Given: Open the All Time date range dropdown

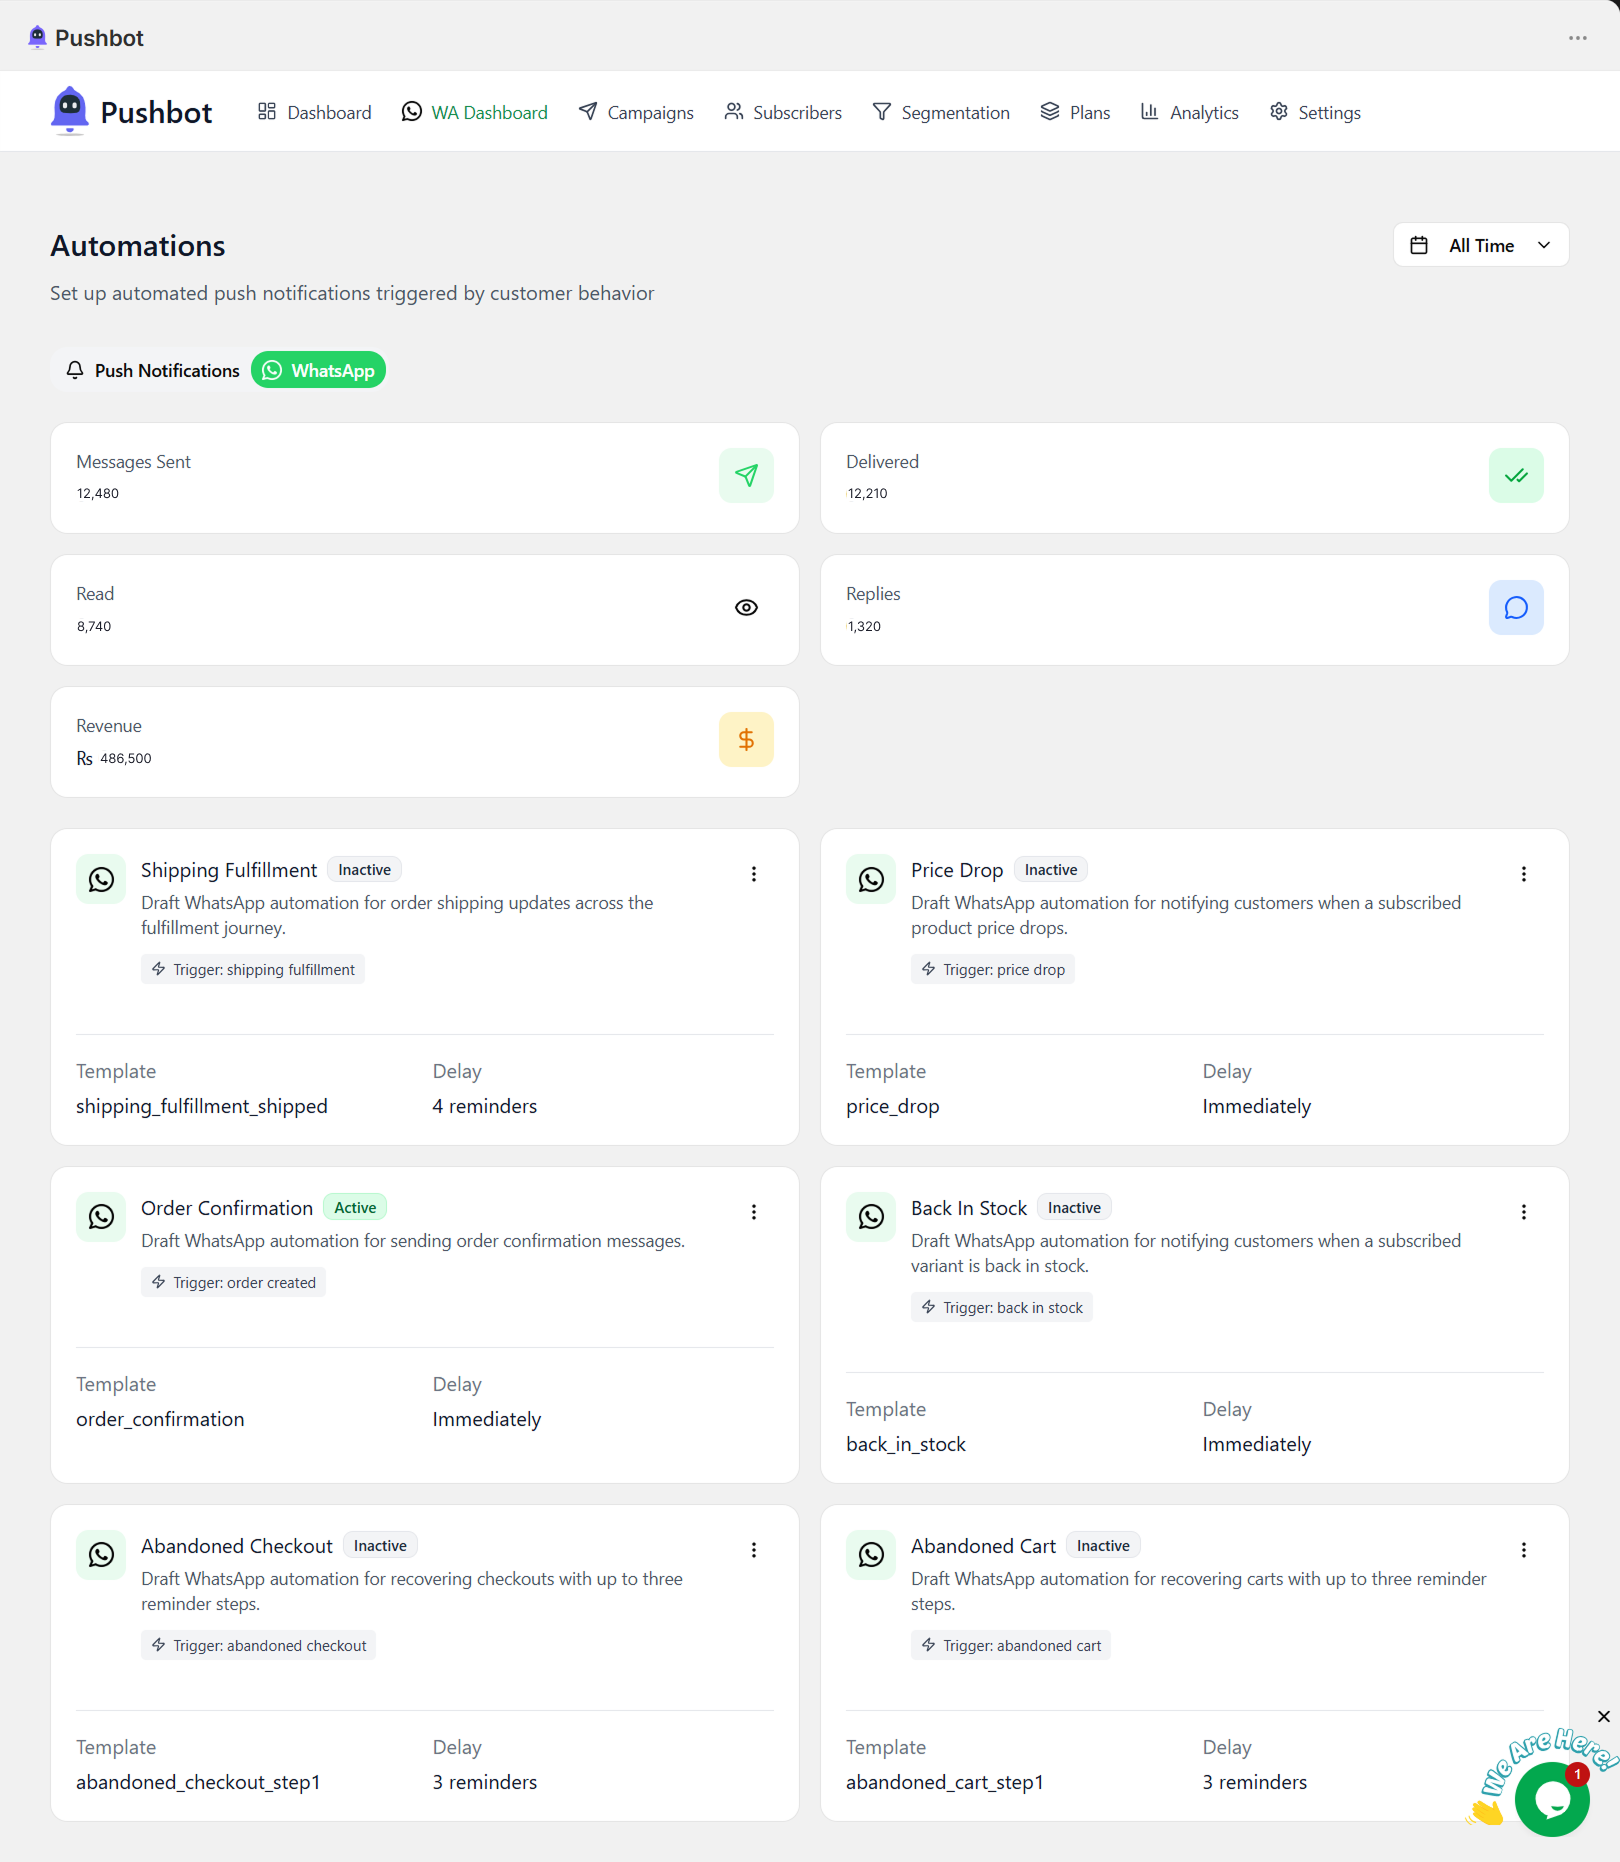Looking at the screenshot, I should click(x=1481, y=245).
